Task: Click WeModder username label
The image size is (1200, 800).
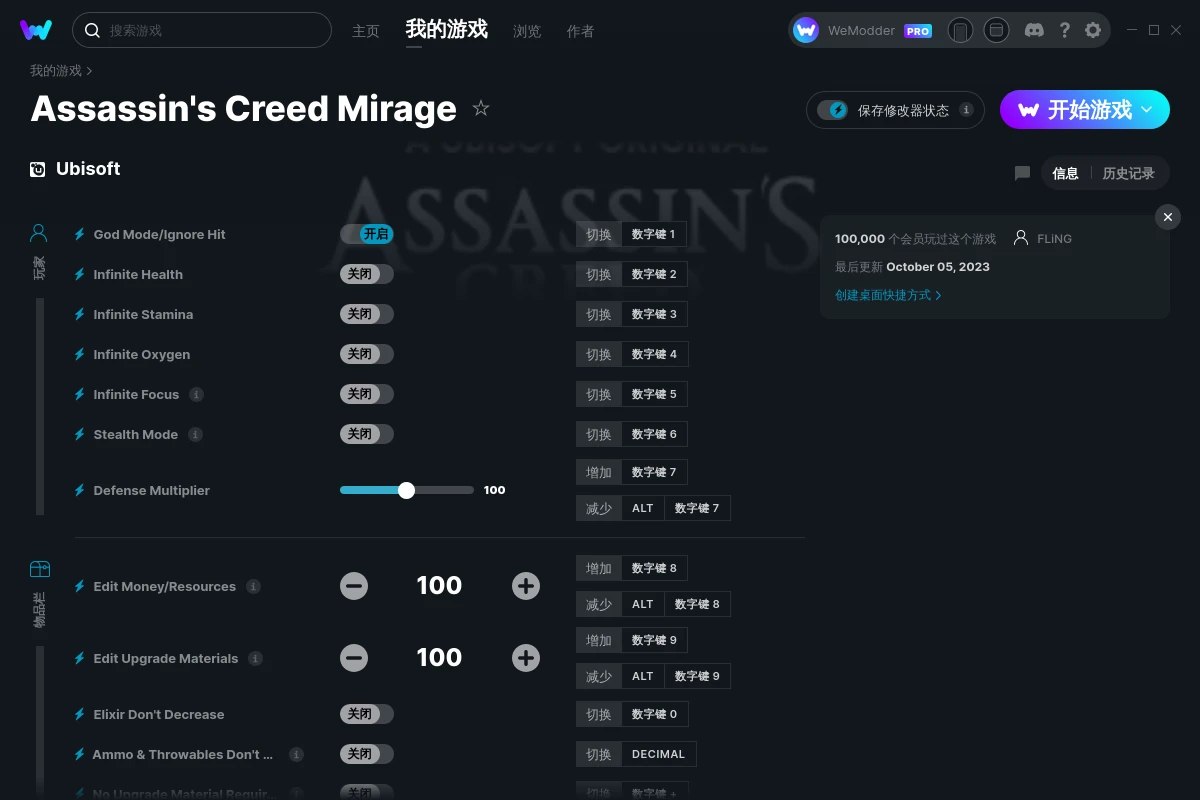Action: click(861, 31)
